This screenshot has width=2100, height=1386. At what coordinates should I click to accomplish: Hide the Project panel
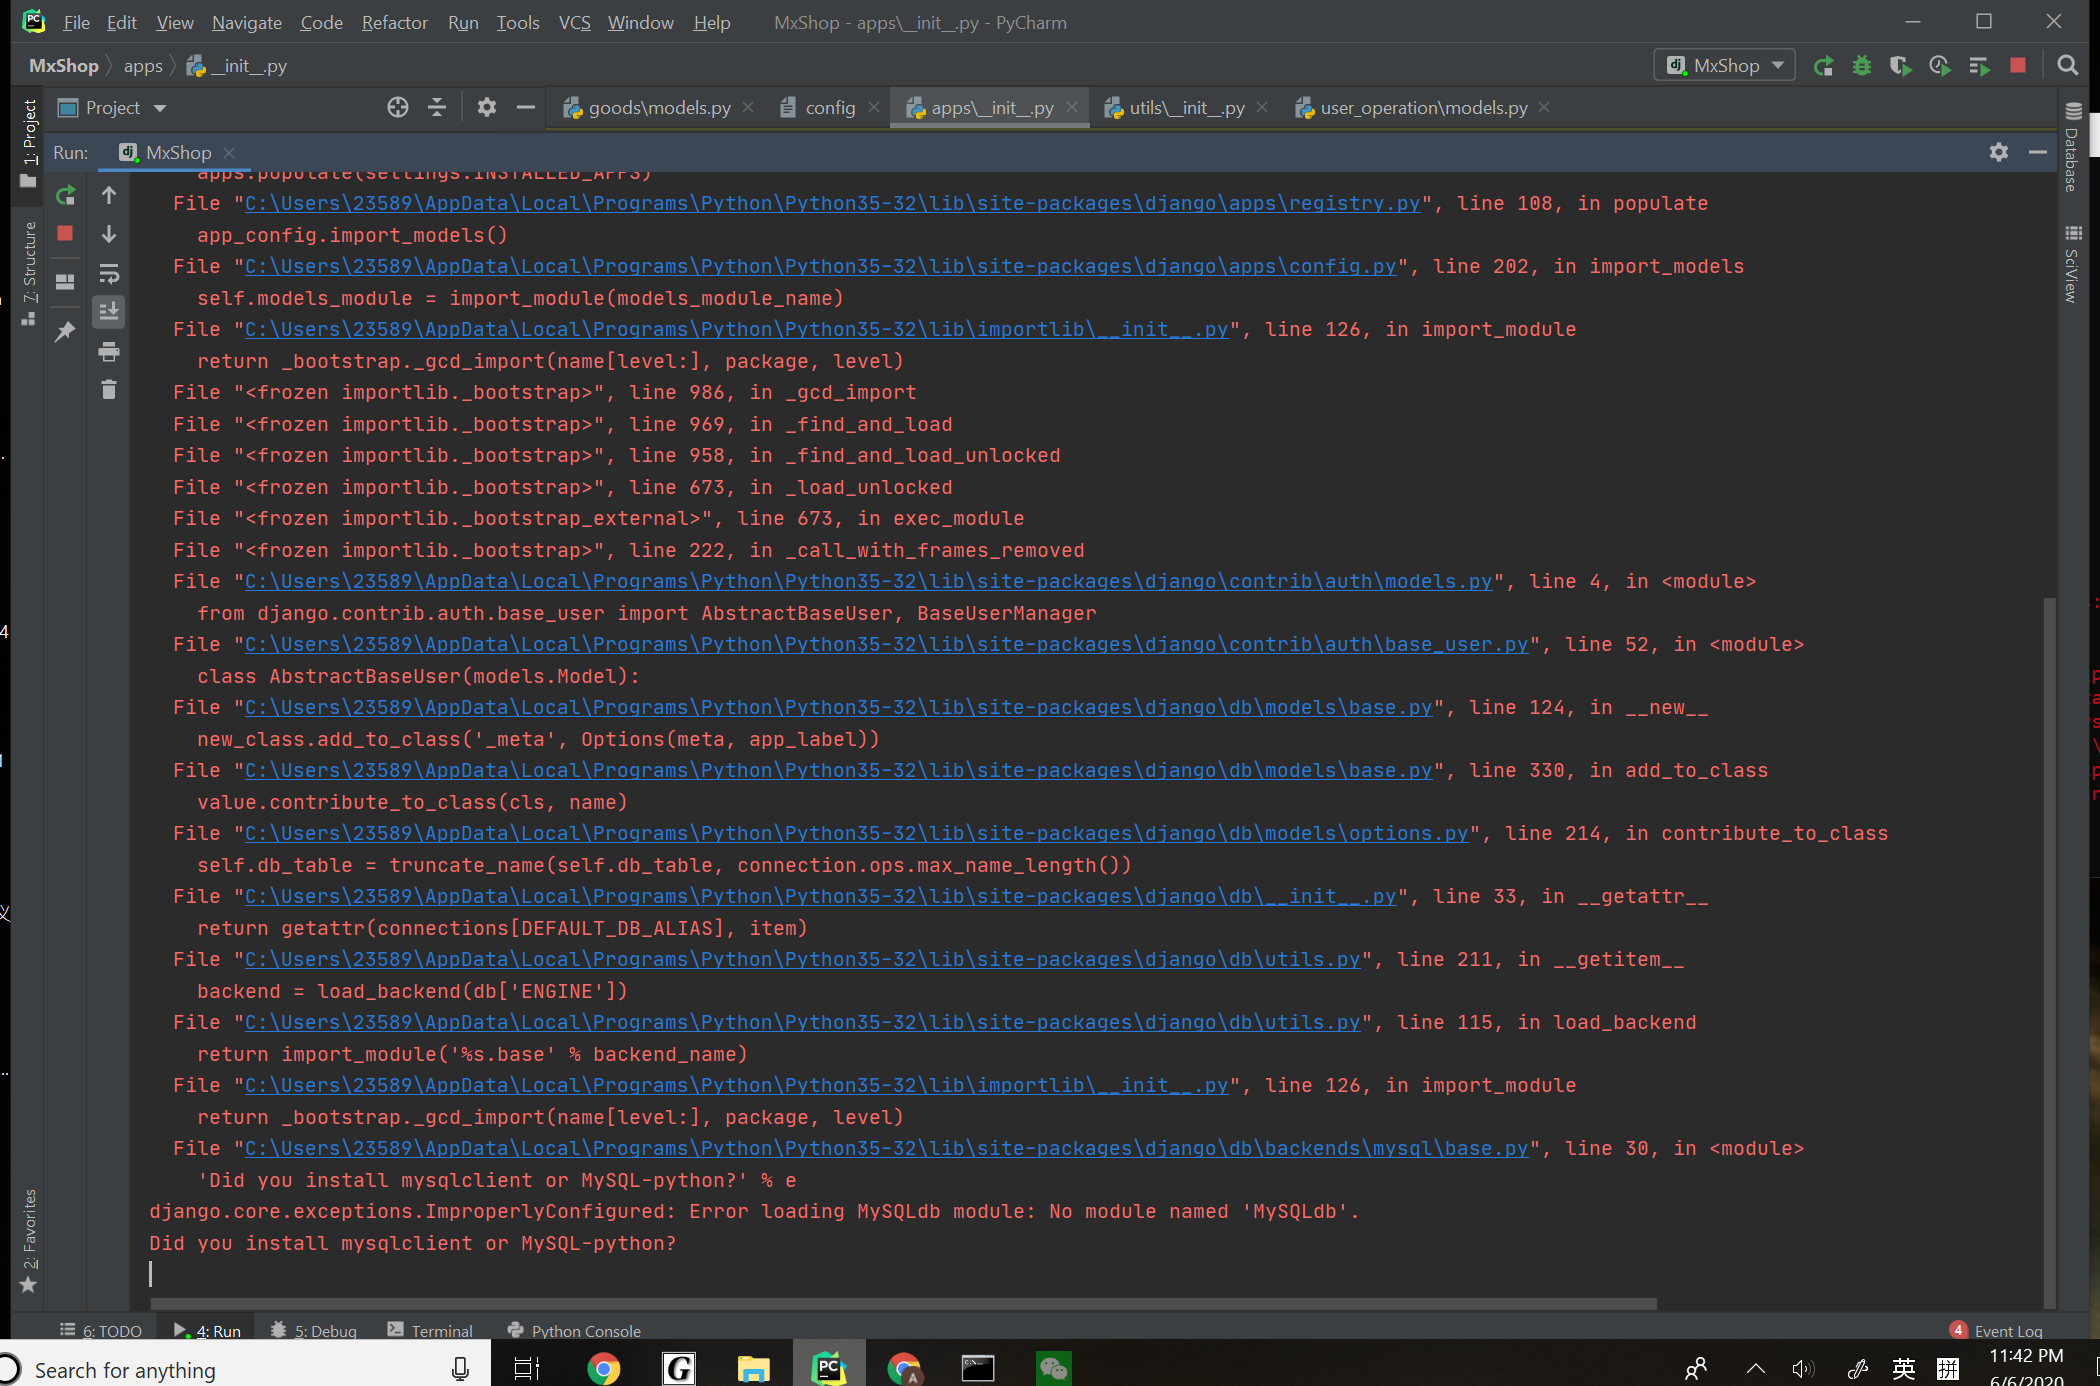click(525, 107)
